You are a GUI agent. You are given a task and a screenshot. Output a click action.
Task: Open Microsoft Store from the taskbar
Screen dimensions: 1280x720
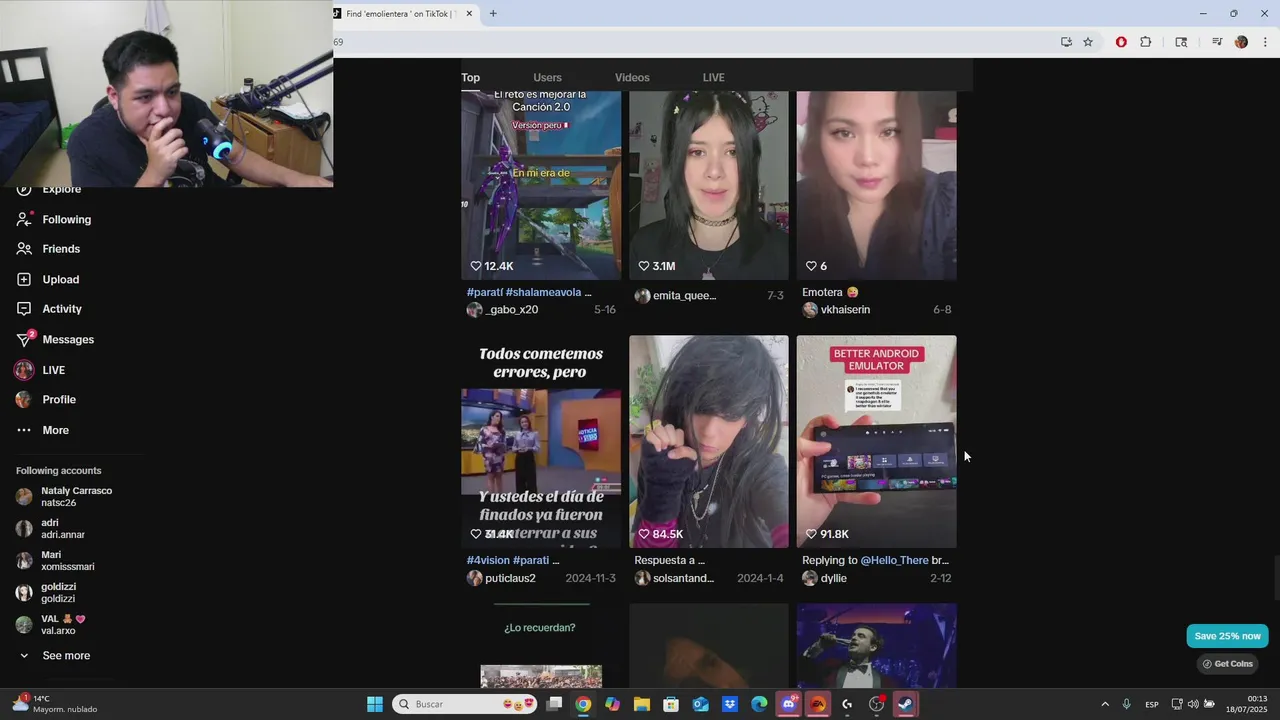(671, 704)
